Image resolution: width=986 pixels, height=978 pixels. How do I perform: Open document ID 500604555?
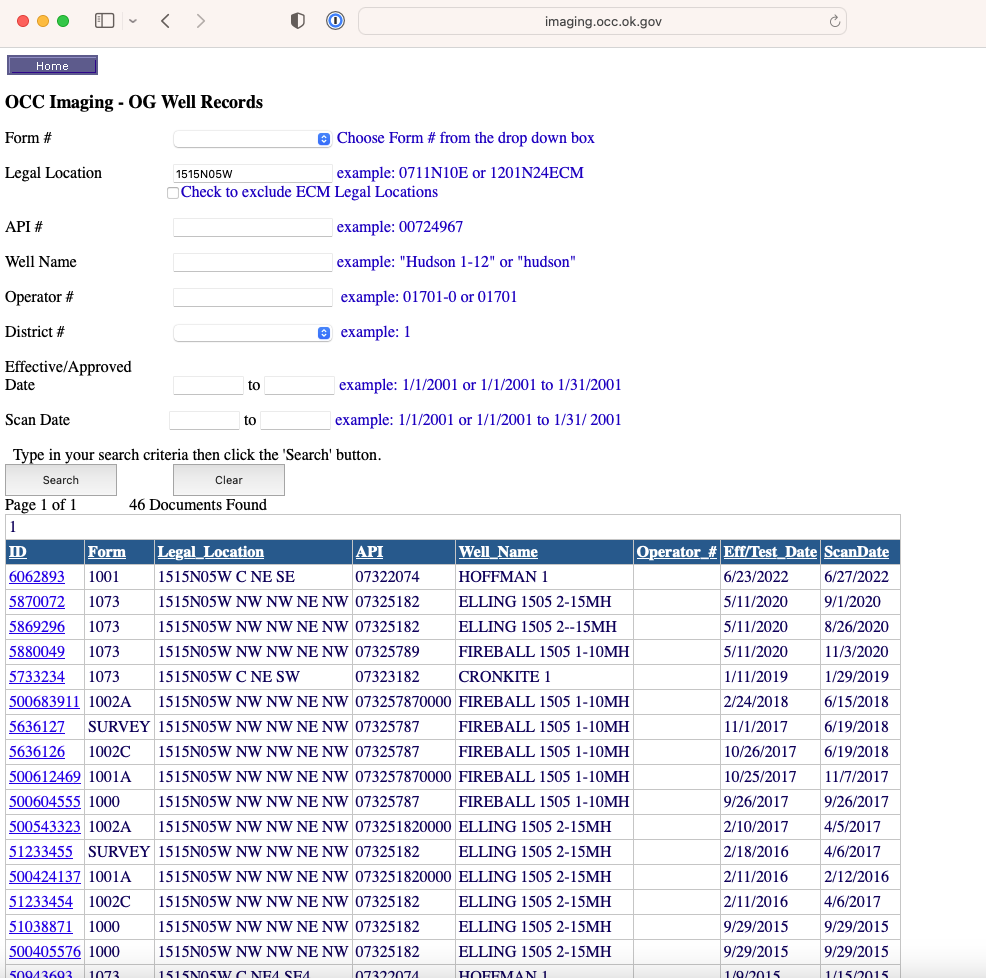point(45,802)
